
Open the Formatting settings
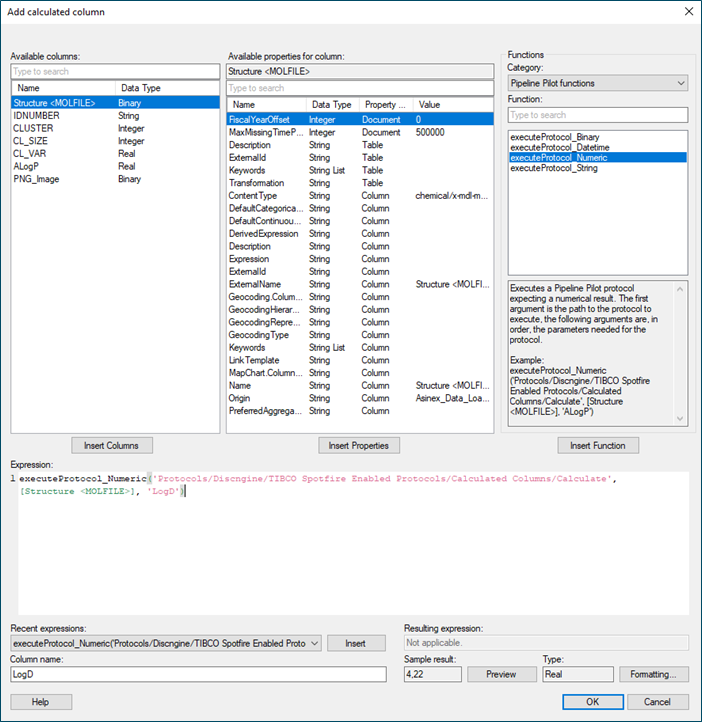654,674
